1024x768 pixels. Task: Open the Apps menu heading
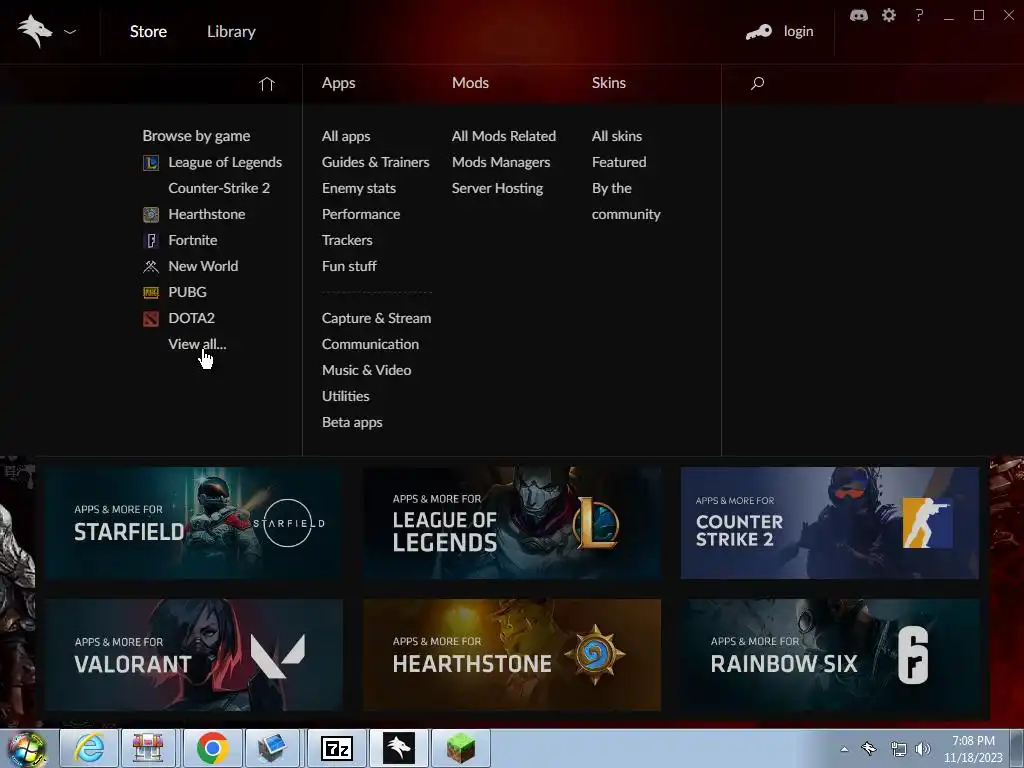(x=338, y=83)
